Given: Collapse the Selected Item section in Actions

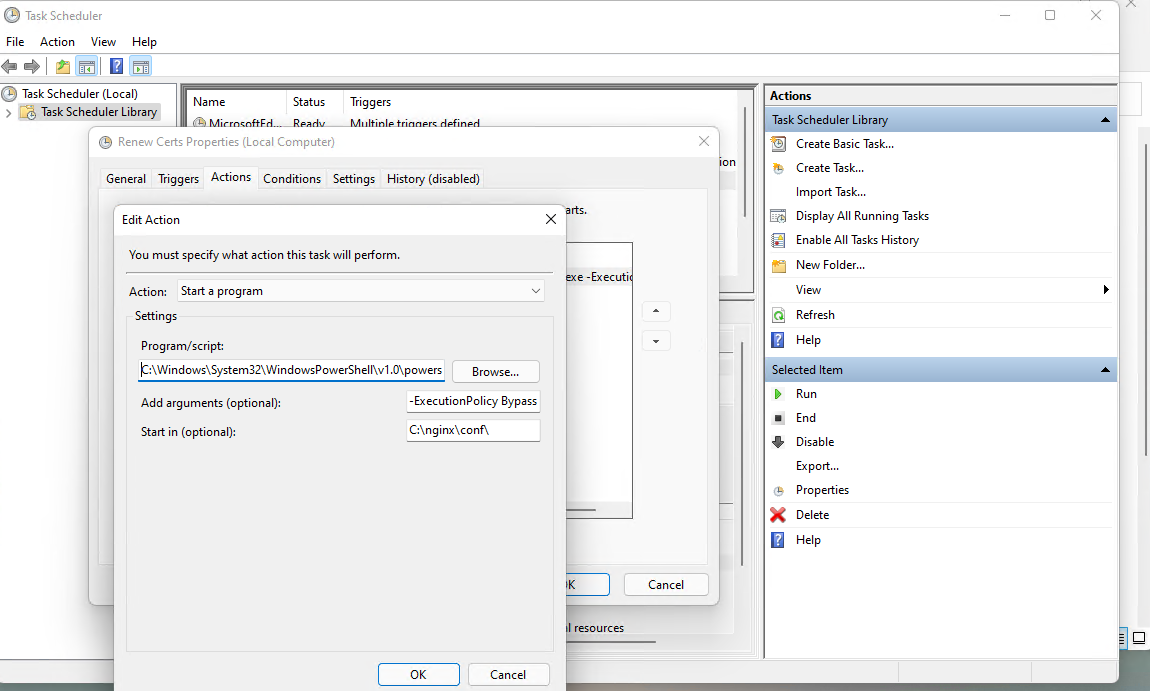Looking at the screenshot, I should click(1105, 370).
